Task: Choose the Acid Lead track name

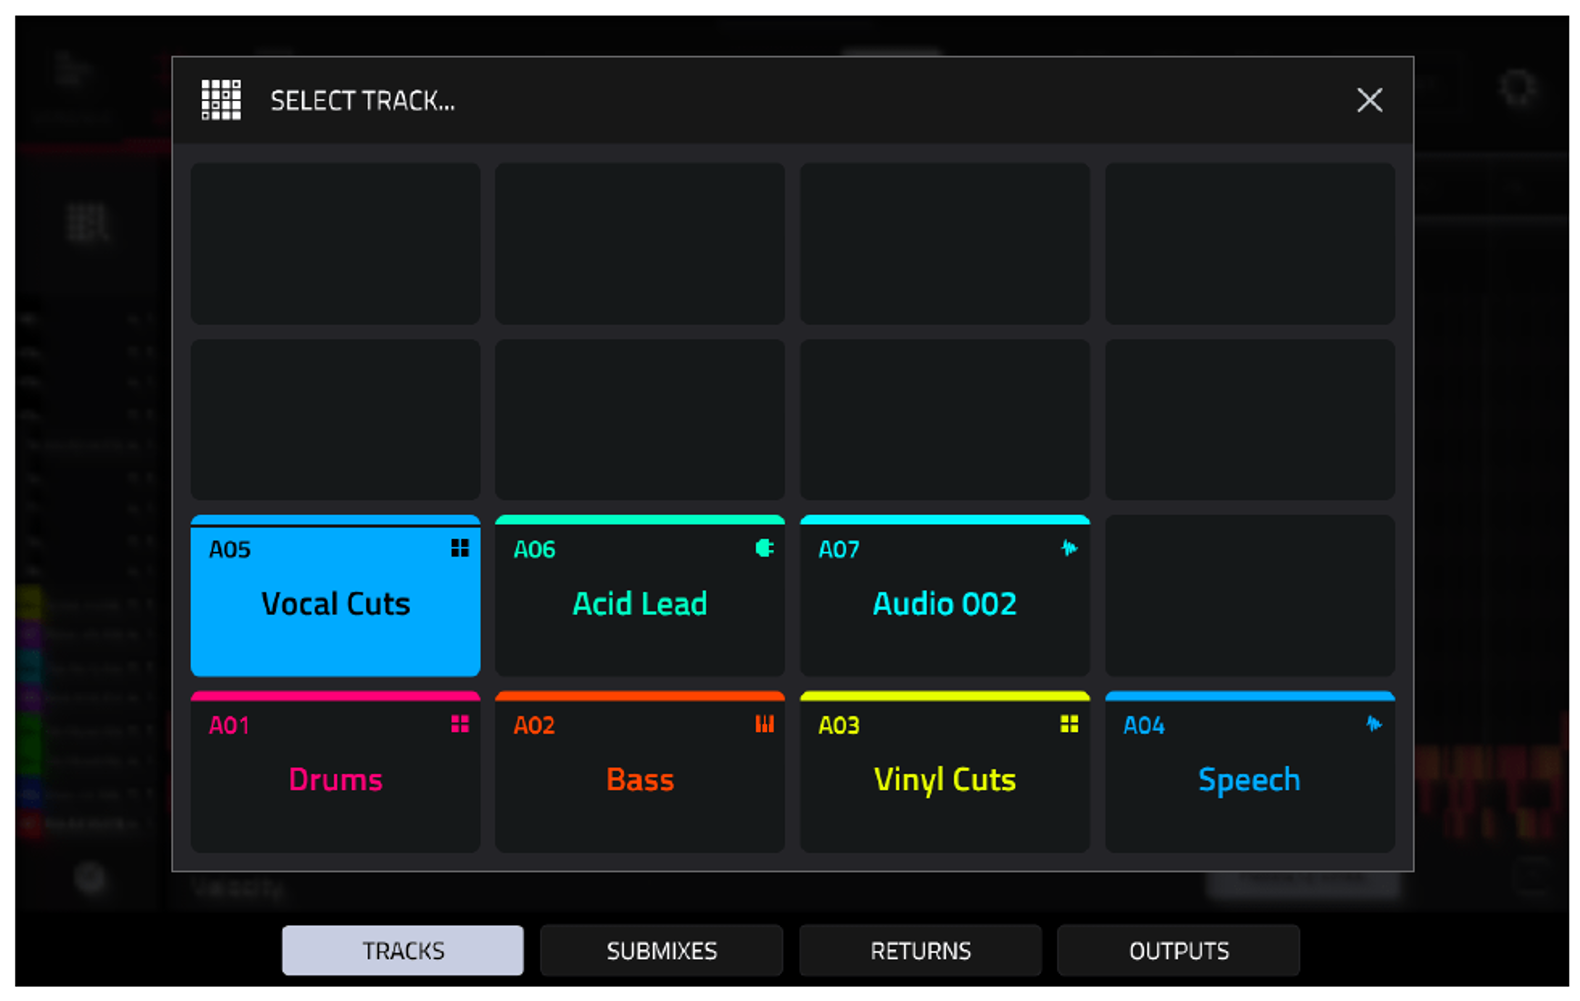Action: coord(640,604)
